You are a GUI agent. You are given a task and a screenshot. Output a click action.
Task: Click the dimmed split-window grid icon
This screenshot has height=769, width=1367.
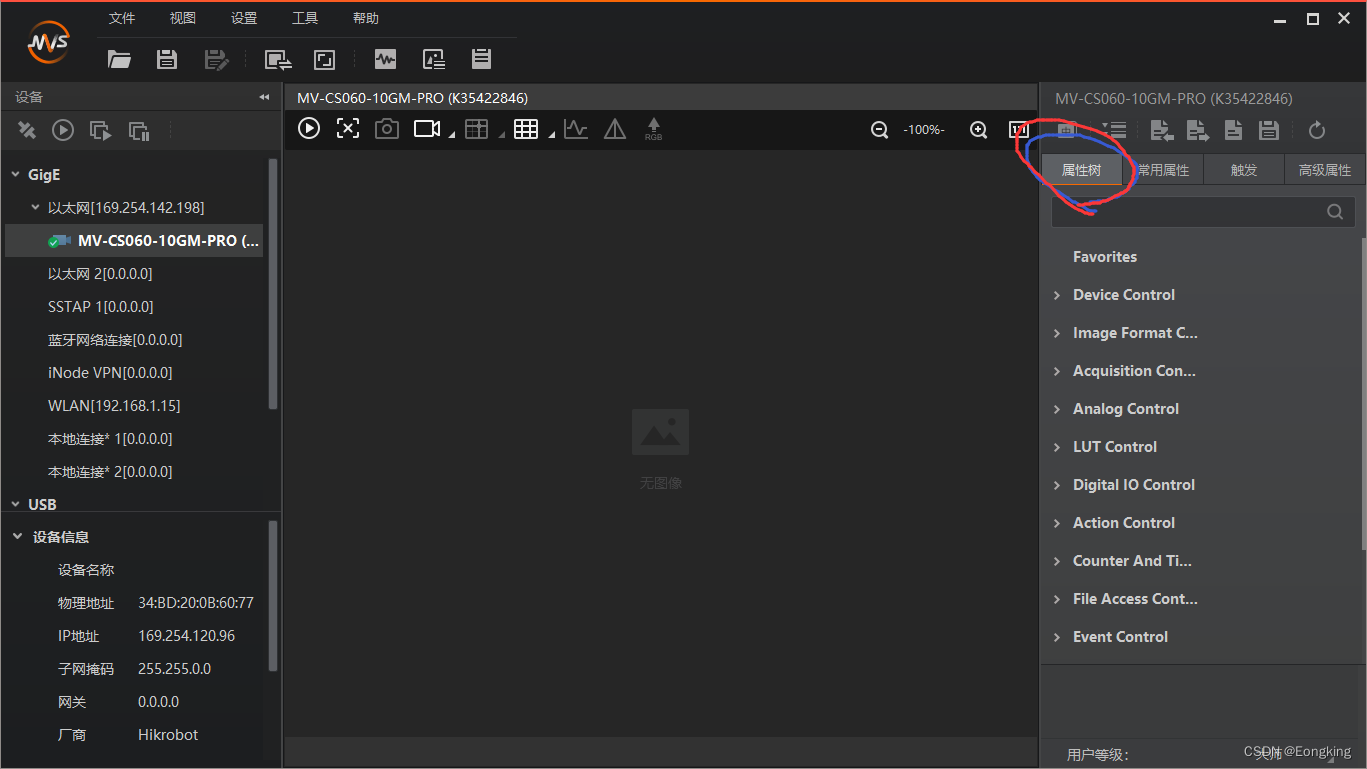(476, 129)
